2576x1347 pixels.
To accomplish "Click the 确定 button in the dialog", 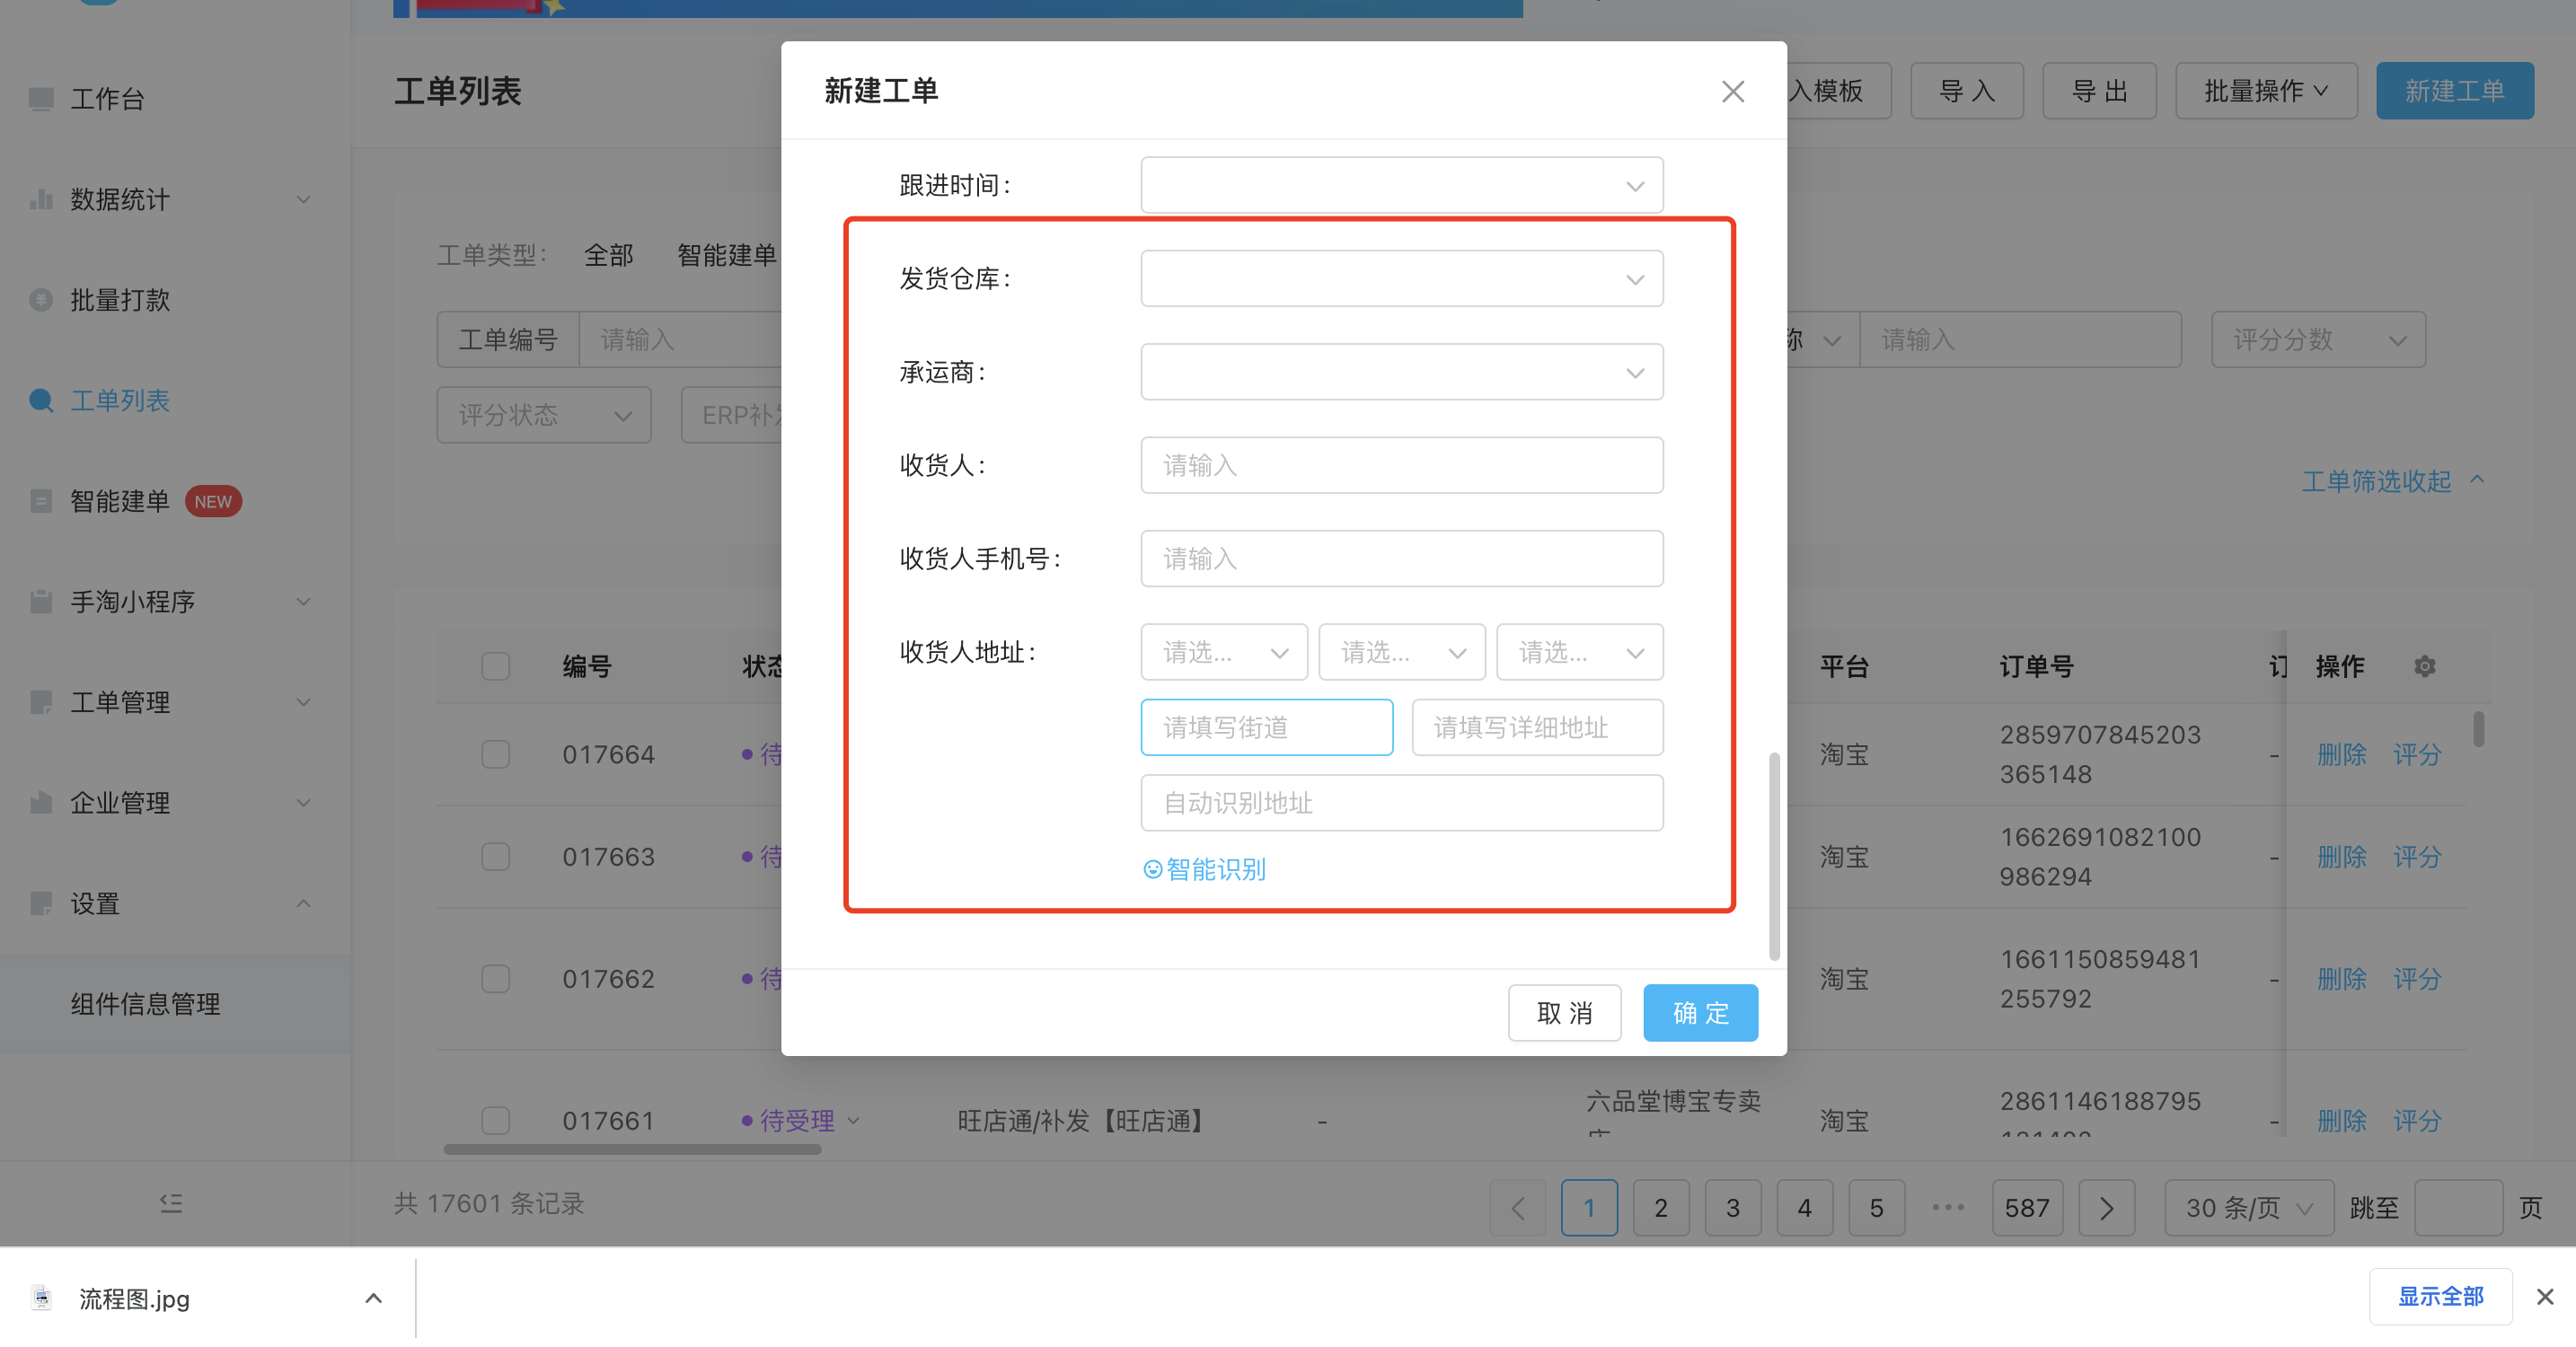I will pyautogui.click(x=1700, y=1013).
